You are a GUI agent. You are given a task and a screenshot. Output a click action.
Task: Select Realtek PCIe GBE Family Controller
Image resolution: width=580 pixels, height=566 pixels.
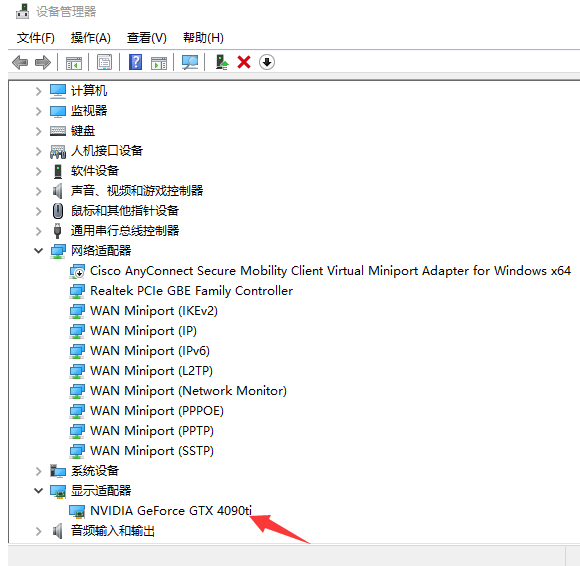pyautogui.click(x=191, y=291)
